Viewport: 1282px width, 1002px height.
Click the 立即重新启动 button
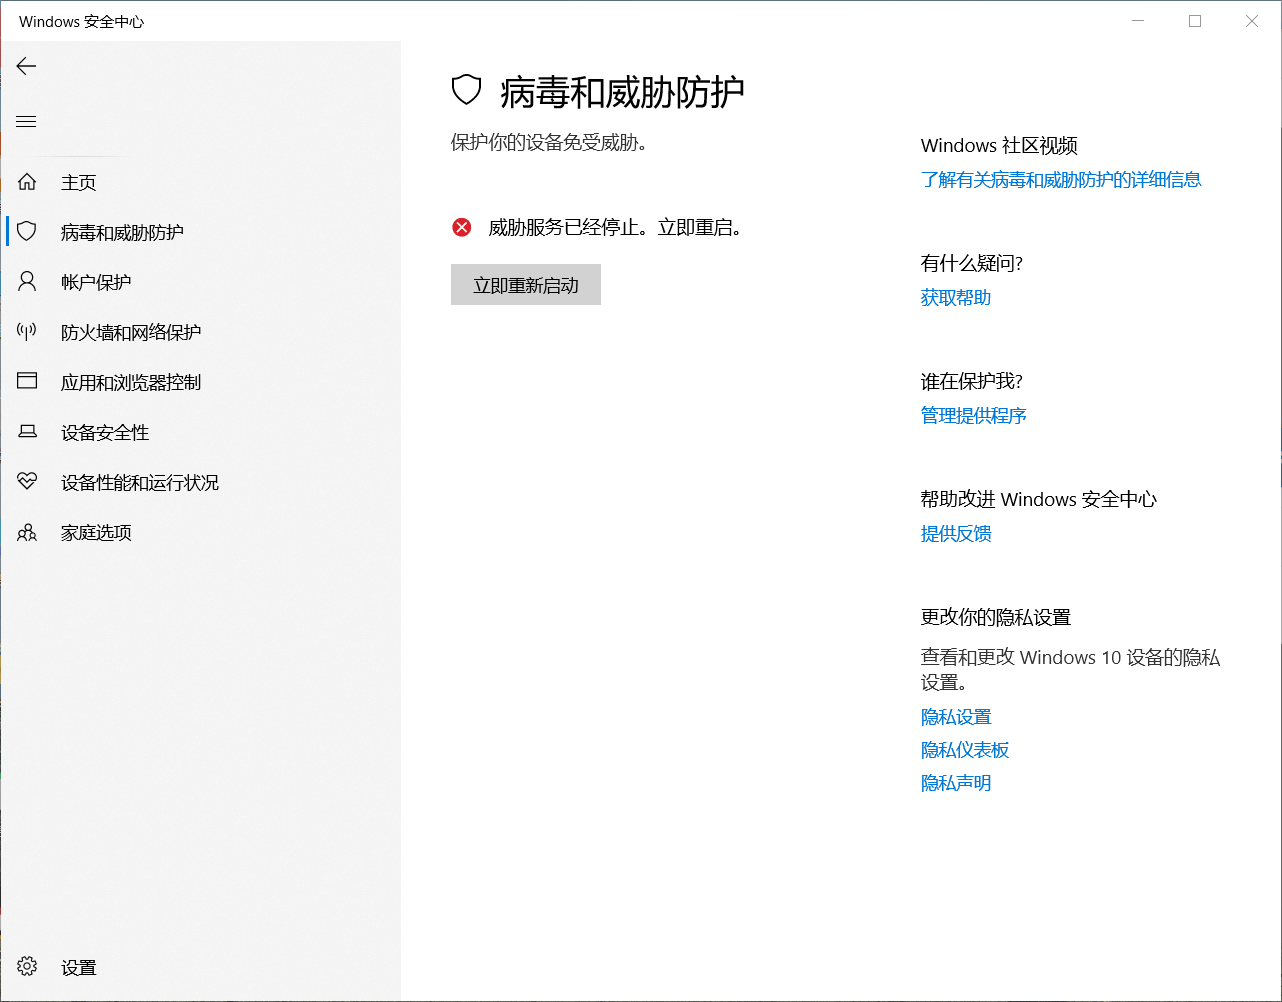click(526, 285)
